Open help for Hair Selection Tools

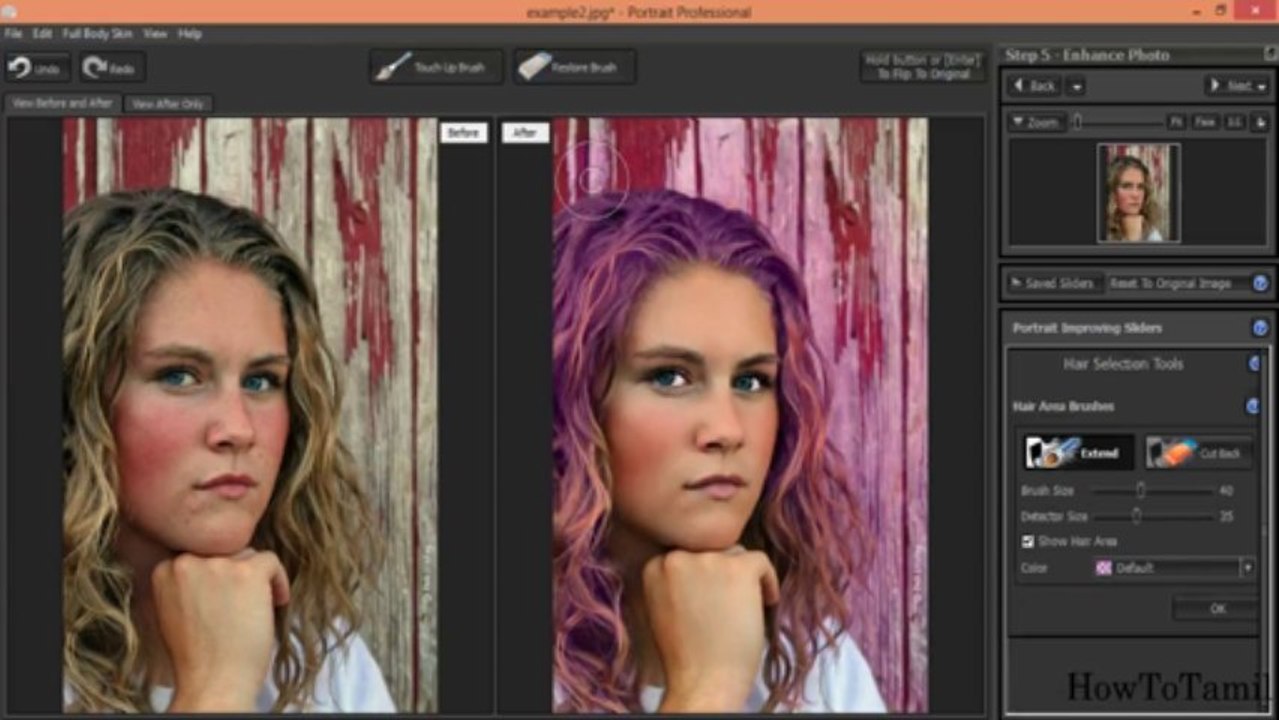click(1255, 364)
